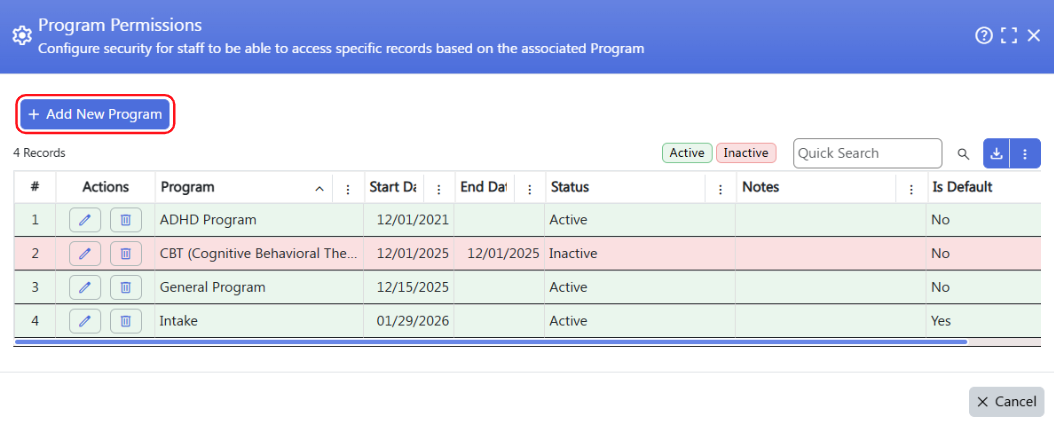Click the Start Date column header
1054x425 pixels.
click(393, 187)
